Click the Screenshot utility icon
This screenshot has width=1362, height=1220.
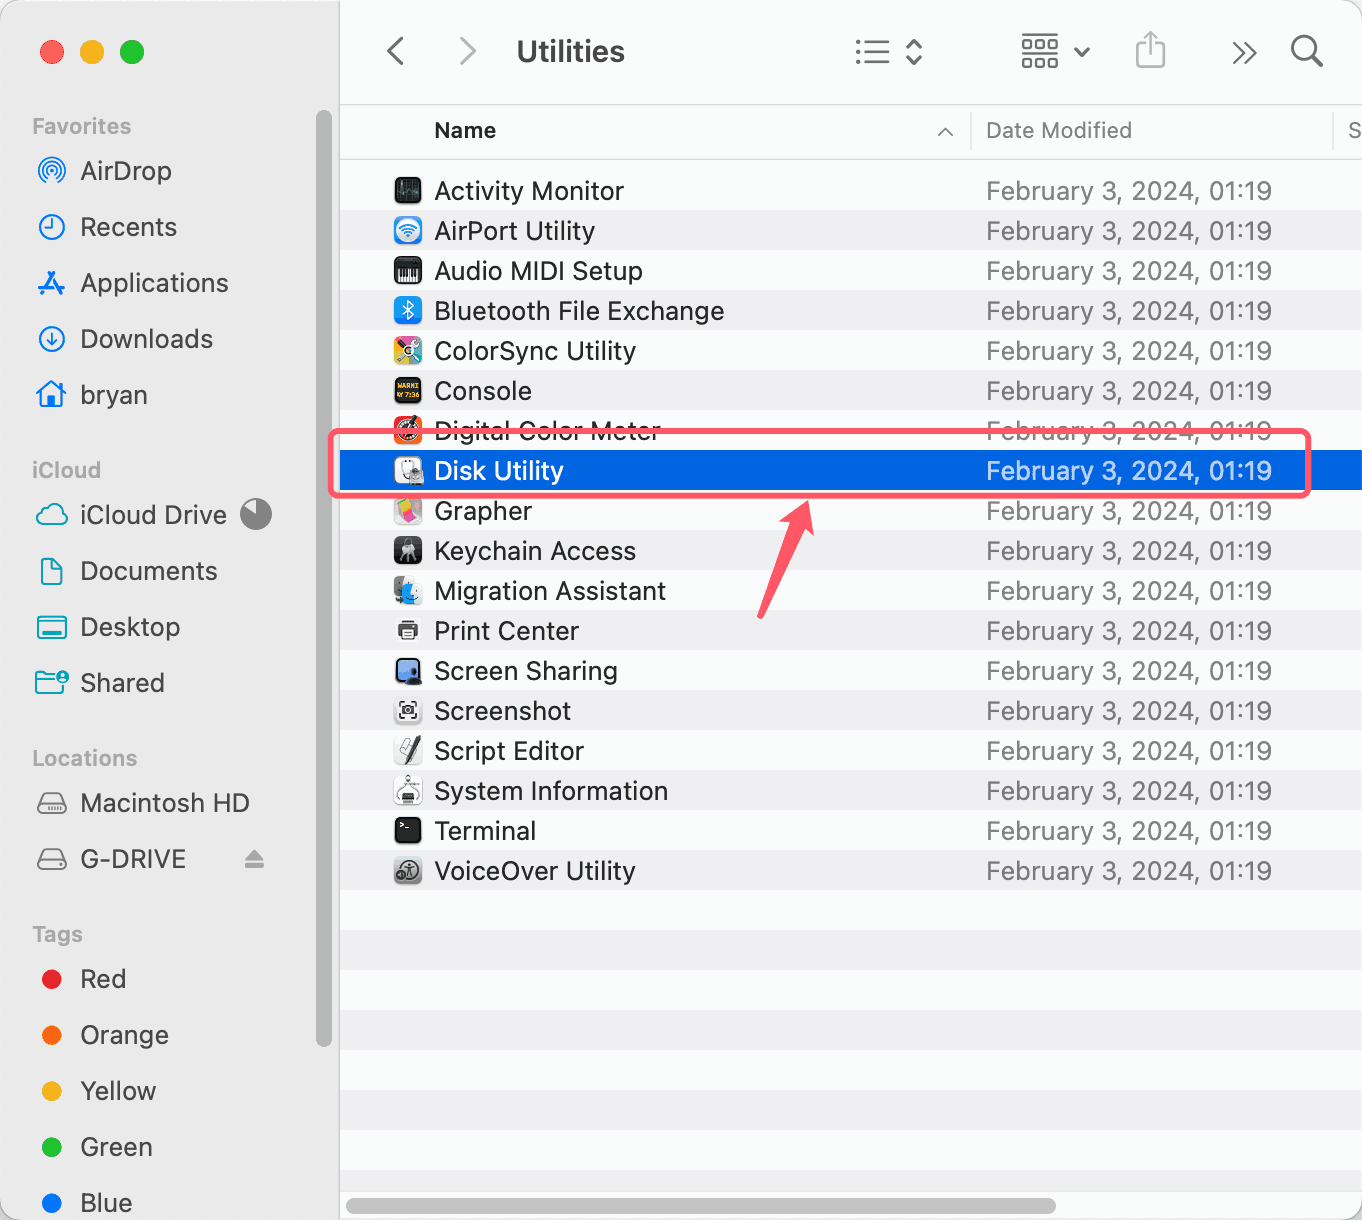(408, 710)
